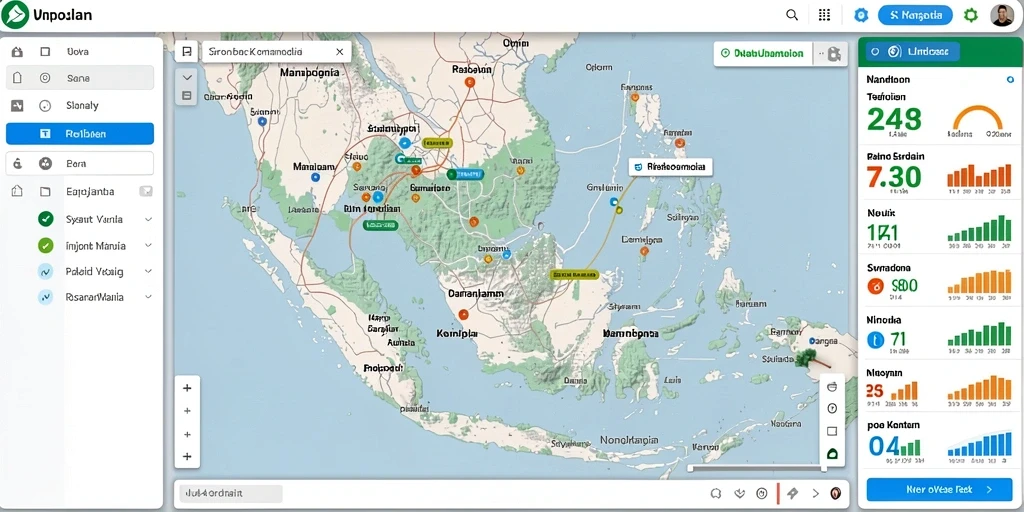Click the orange gauge arc in Tedoion card
The width and height of the screenshot is (1024, 512).
click(x=978, y=118)
